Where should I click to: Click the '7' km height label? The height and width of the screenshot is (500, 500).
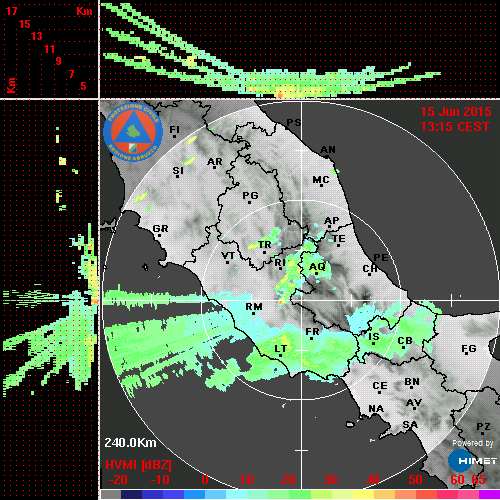click(71, 74)
